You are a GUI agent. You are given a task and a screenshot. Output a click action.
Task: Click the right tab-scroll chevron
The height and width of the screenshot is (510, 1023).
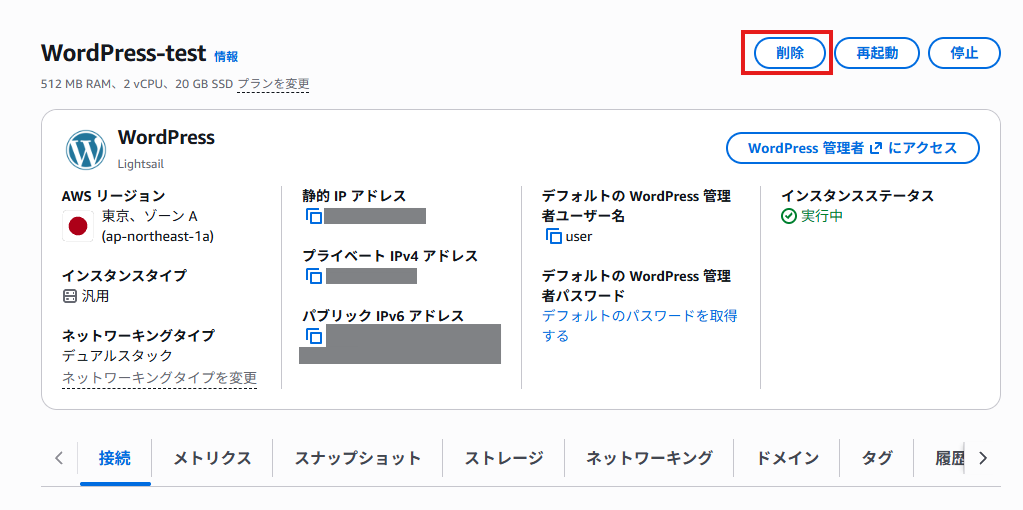[x=983, y=458]
